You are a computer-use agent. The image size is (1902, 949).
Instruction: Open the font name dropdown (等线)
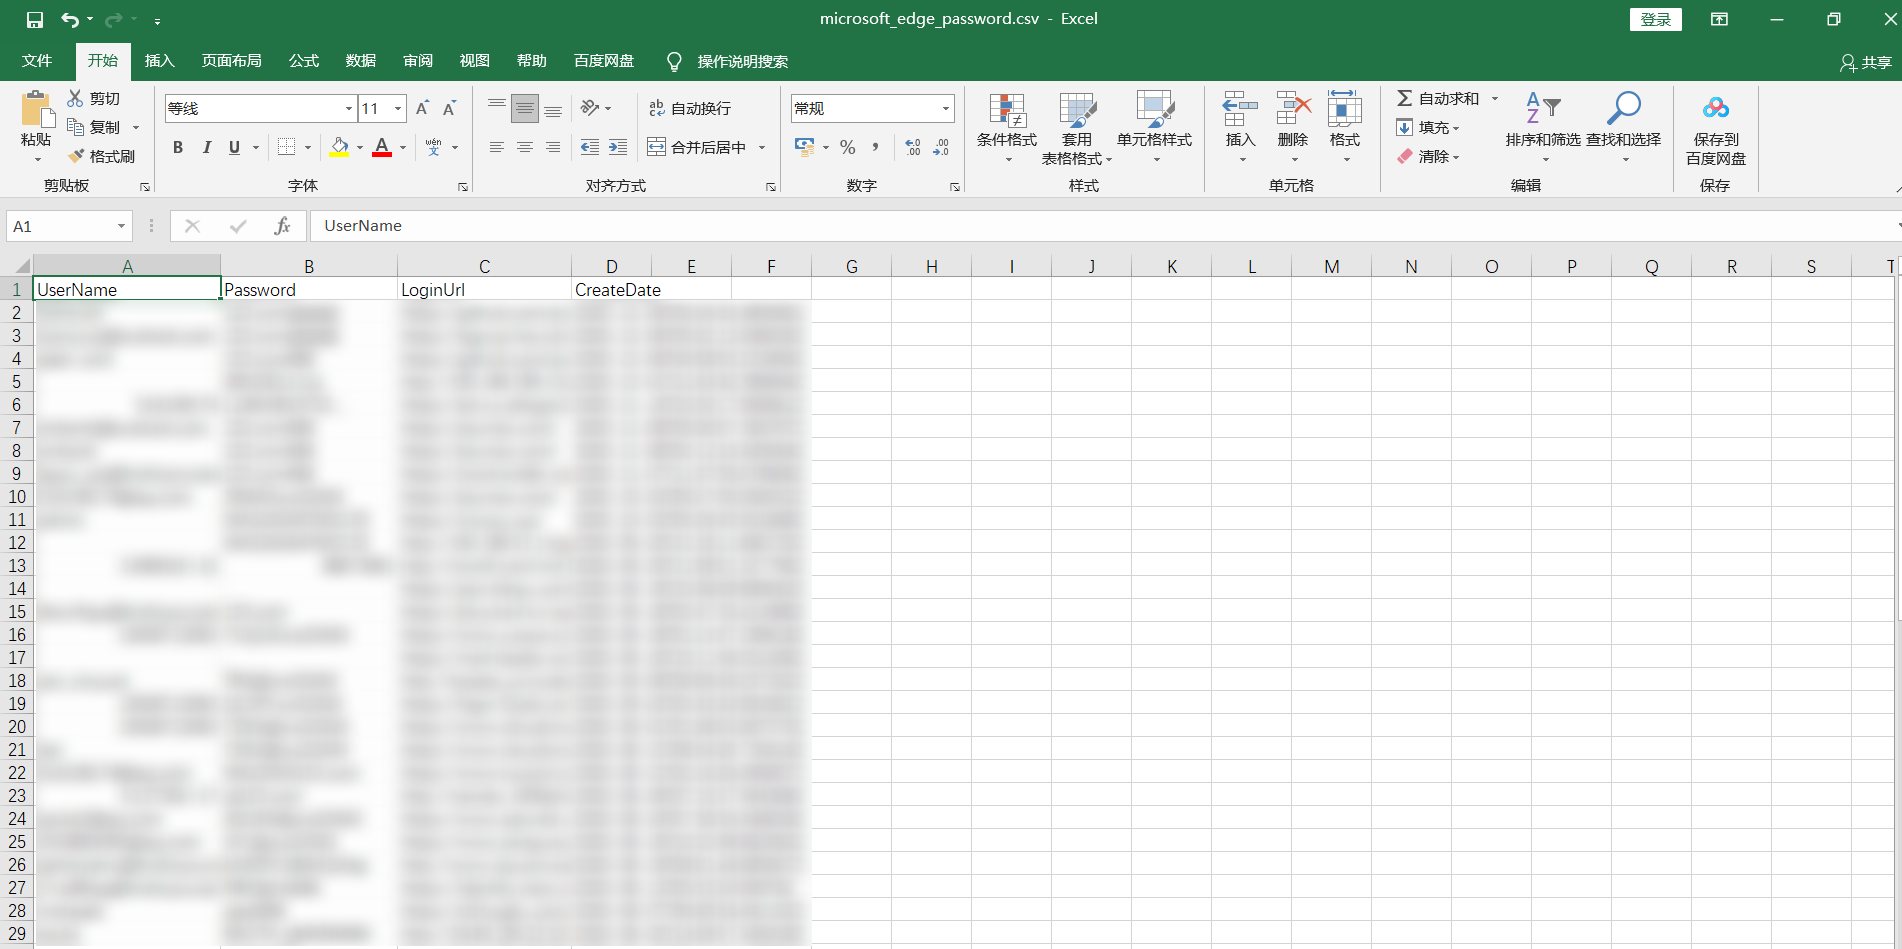point(348,108)
